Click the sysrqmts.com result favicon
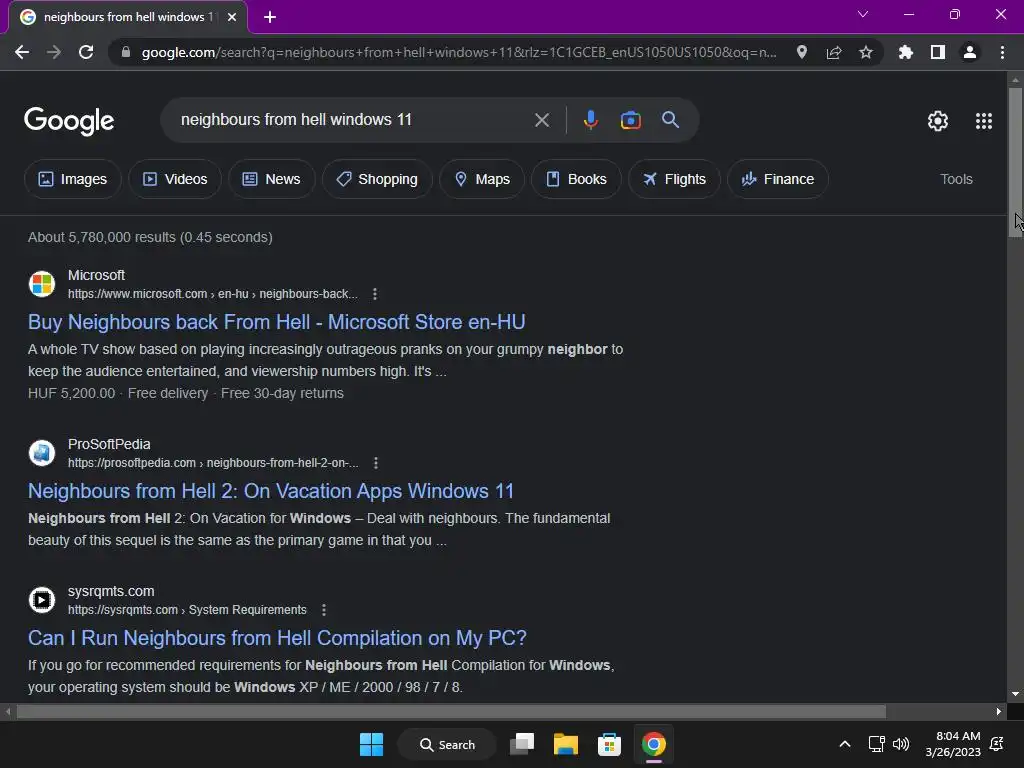Viewport: 1024px width, 768px height. point(42,600)
